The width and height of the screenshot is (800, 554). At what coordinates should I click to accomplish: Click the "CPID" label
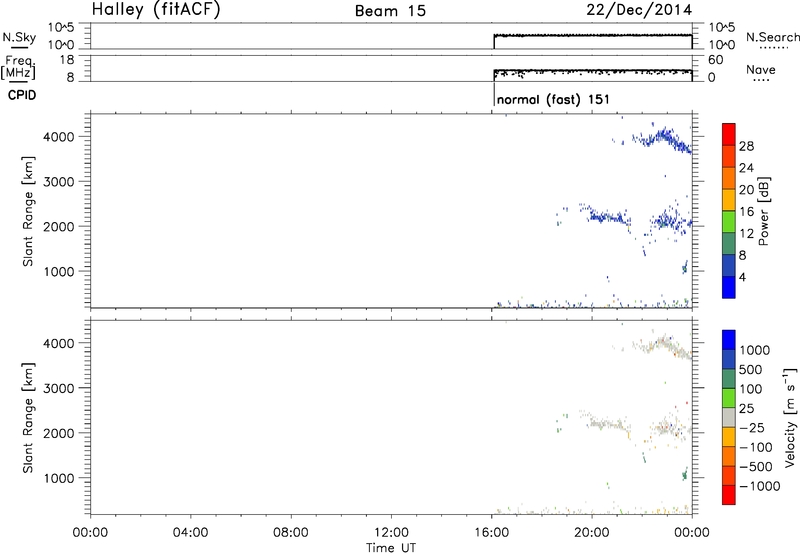(21, 95)
